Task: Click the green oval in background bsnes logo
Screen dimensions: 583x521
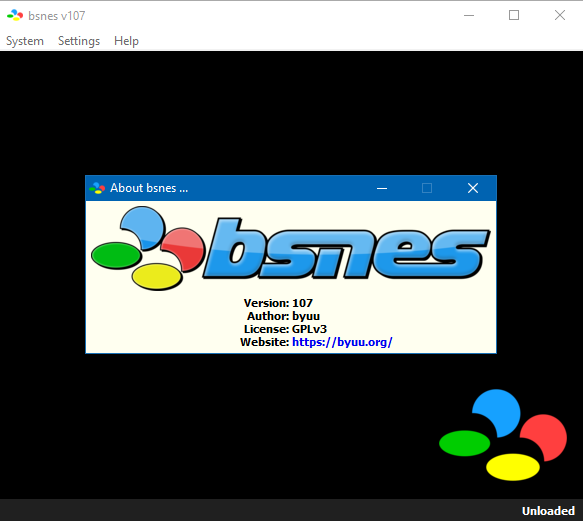Action: tap(464, 443)
